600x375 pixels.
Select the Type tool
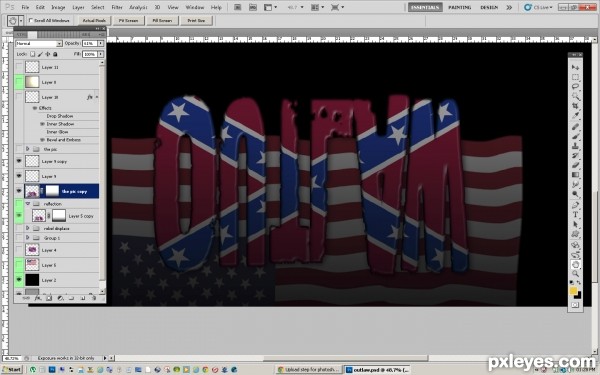(575, 215)
